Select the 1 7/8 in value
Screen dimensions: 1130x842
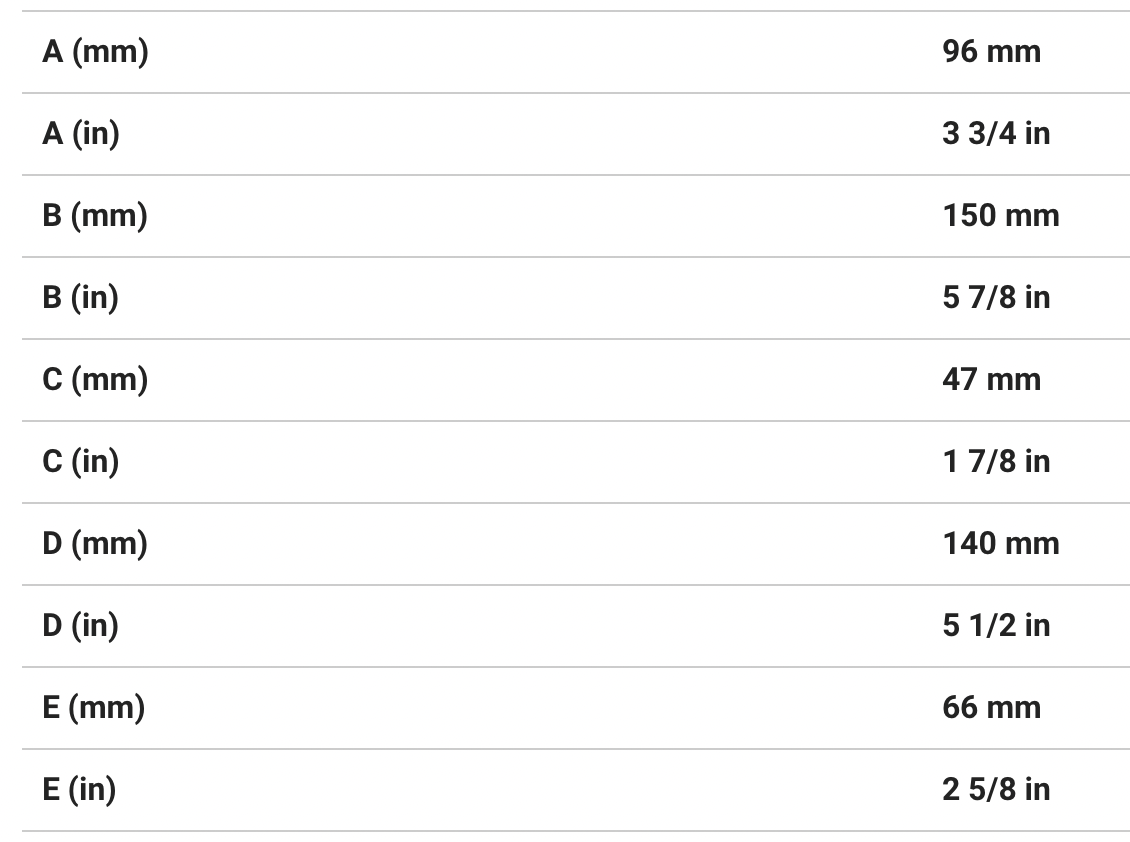coord(996,461)
